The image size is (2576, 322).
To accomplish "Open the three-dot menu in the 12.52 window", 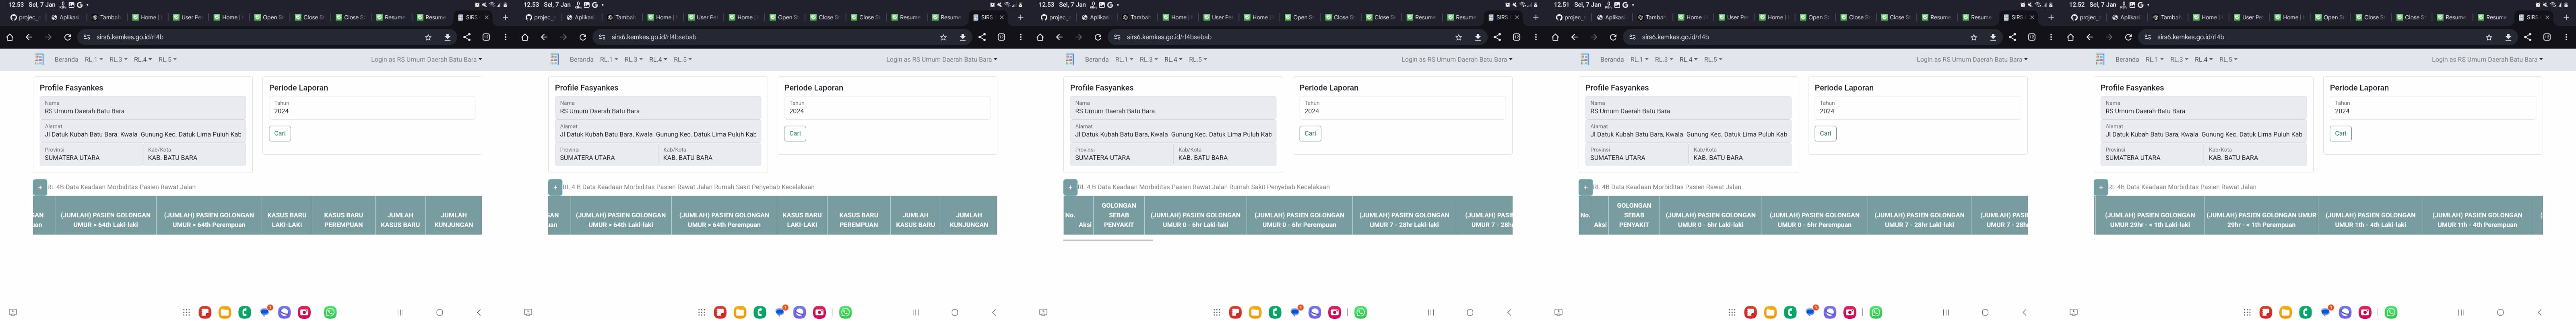I will [x=2566, y=37].
